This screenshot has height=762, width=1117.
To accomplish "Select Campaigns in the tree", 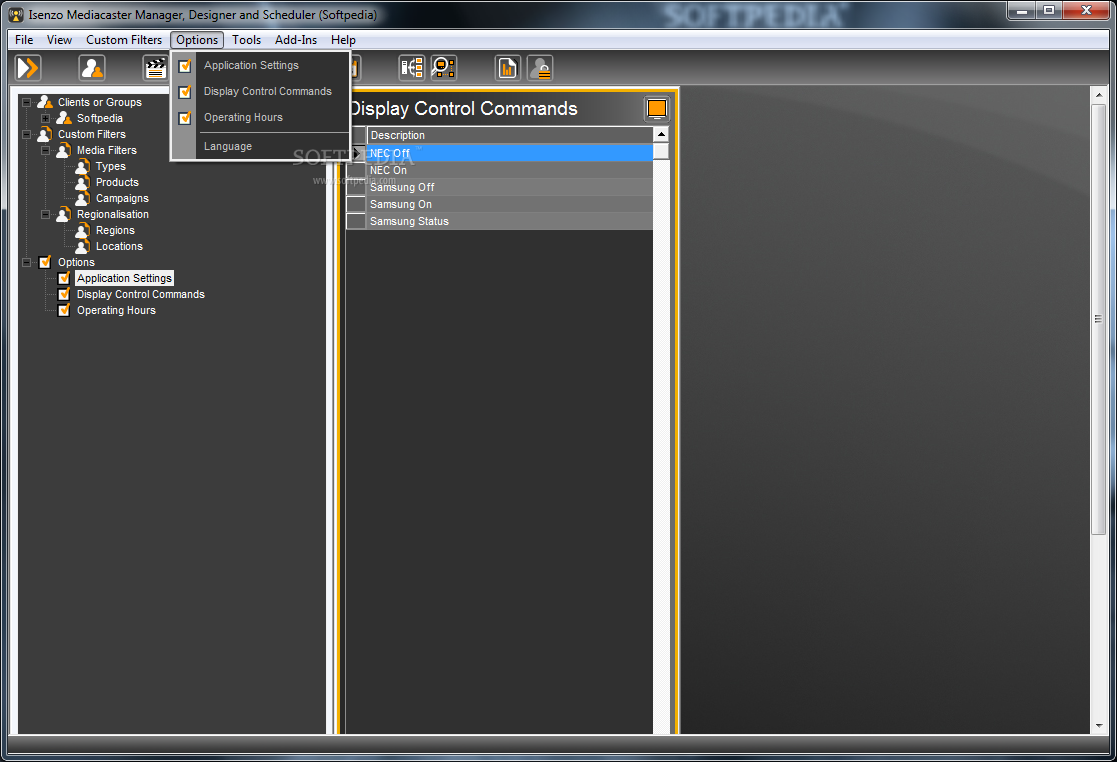I will (x=122, y=198).
